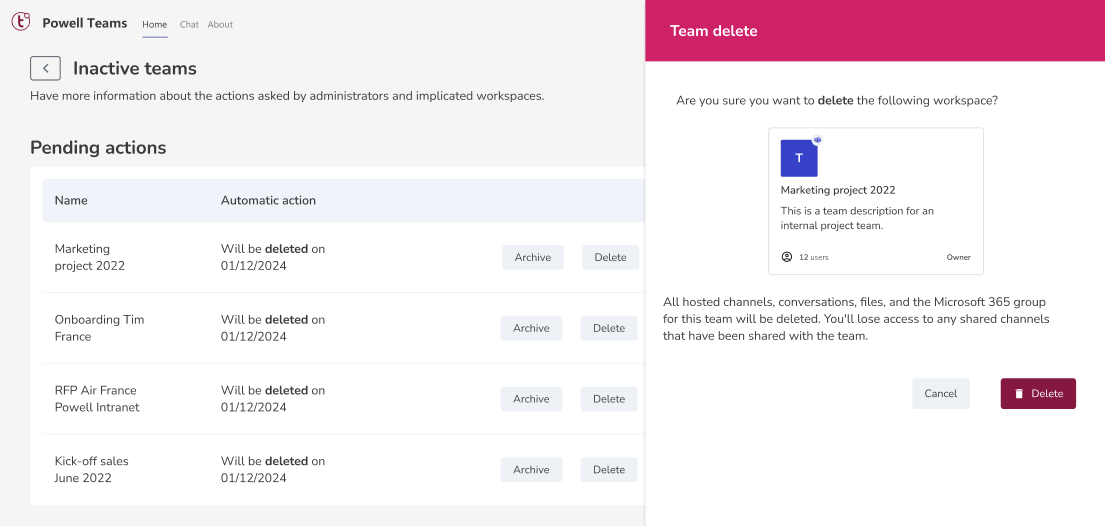Click the Automatic action column header
This screenshot has width=1105, height=526.
(268, 200)
